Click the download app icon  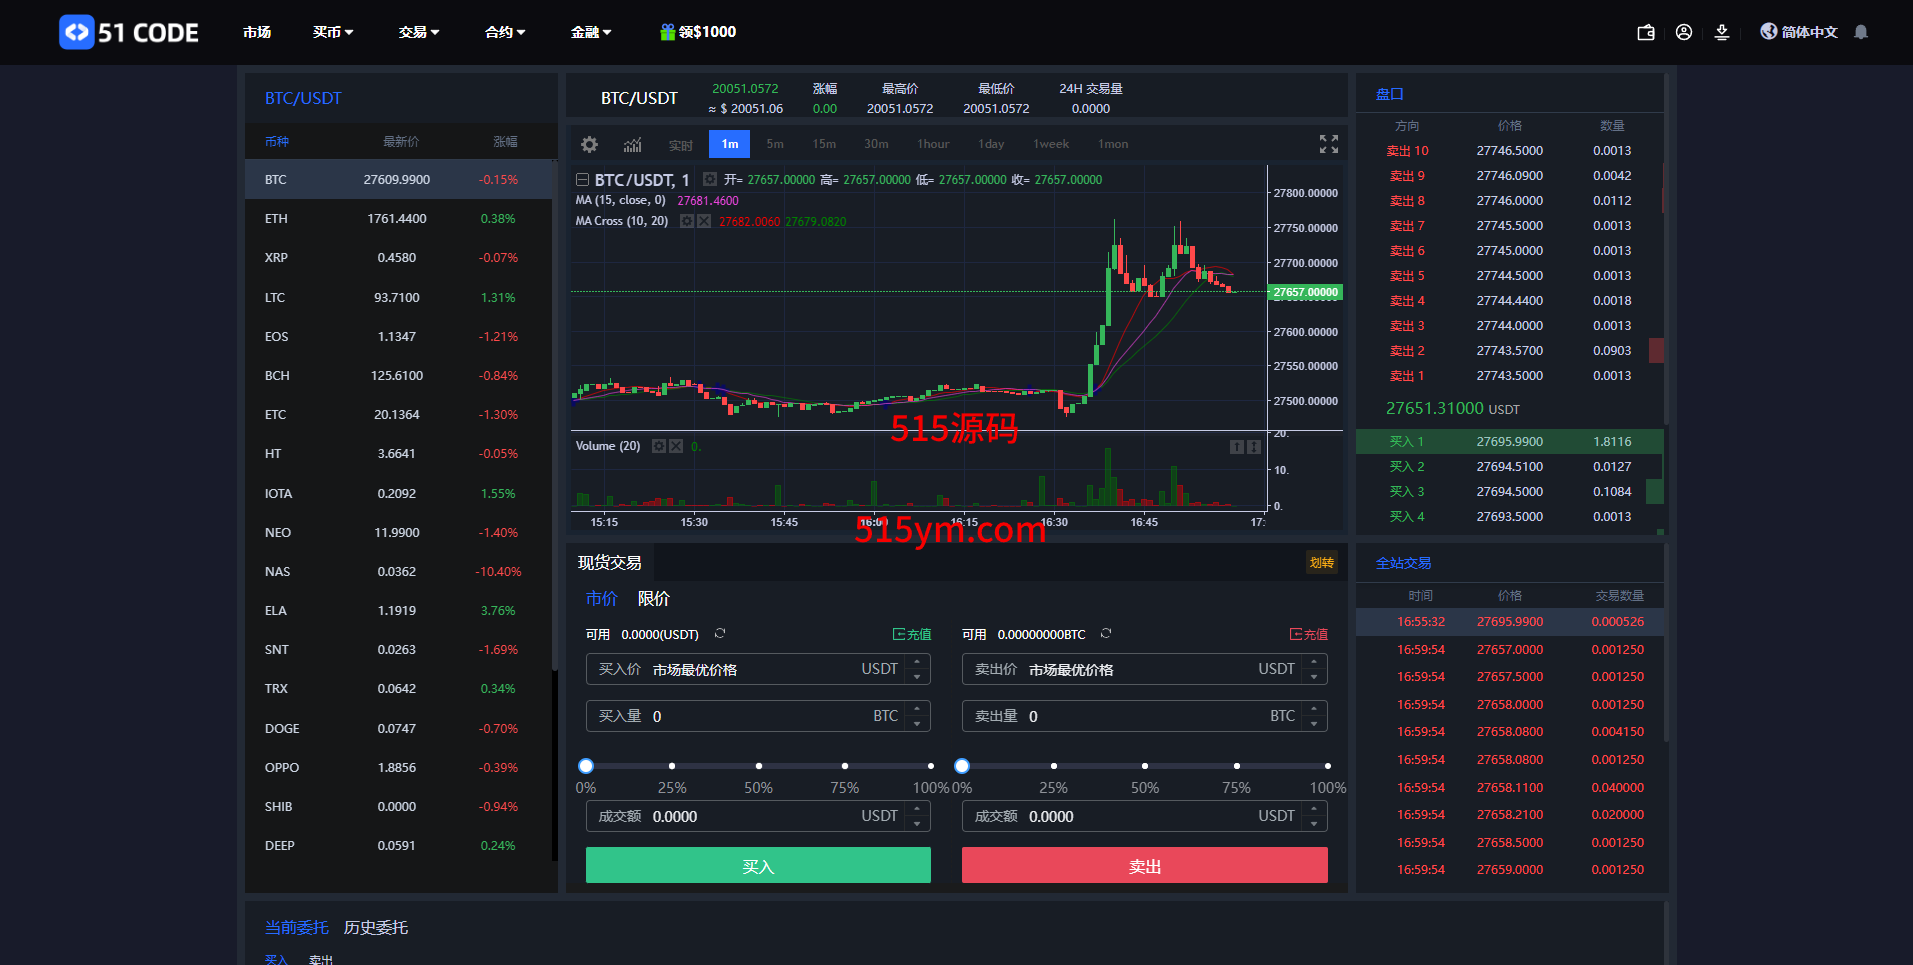tap(1722, 32)
